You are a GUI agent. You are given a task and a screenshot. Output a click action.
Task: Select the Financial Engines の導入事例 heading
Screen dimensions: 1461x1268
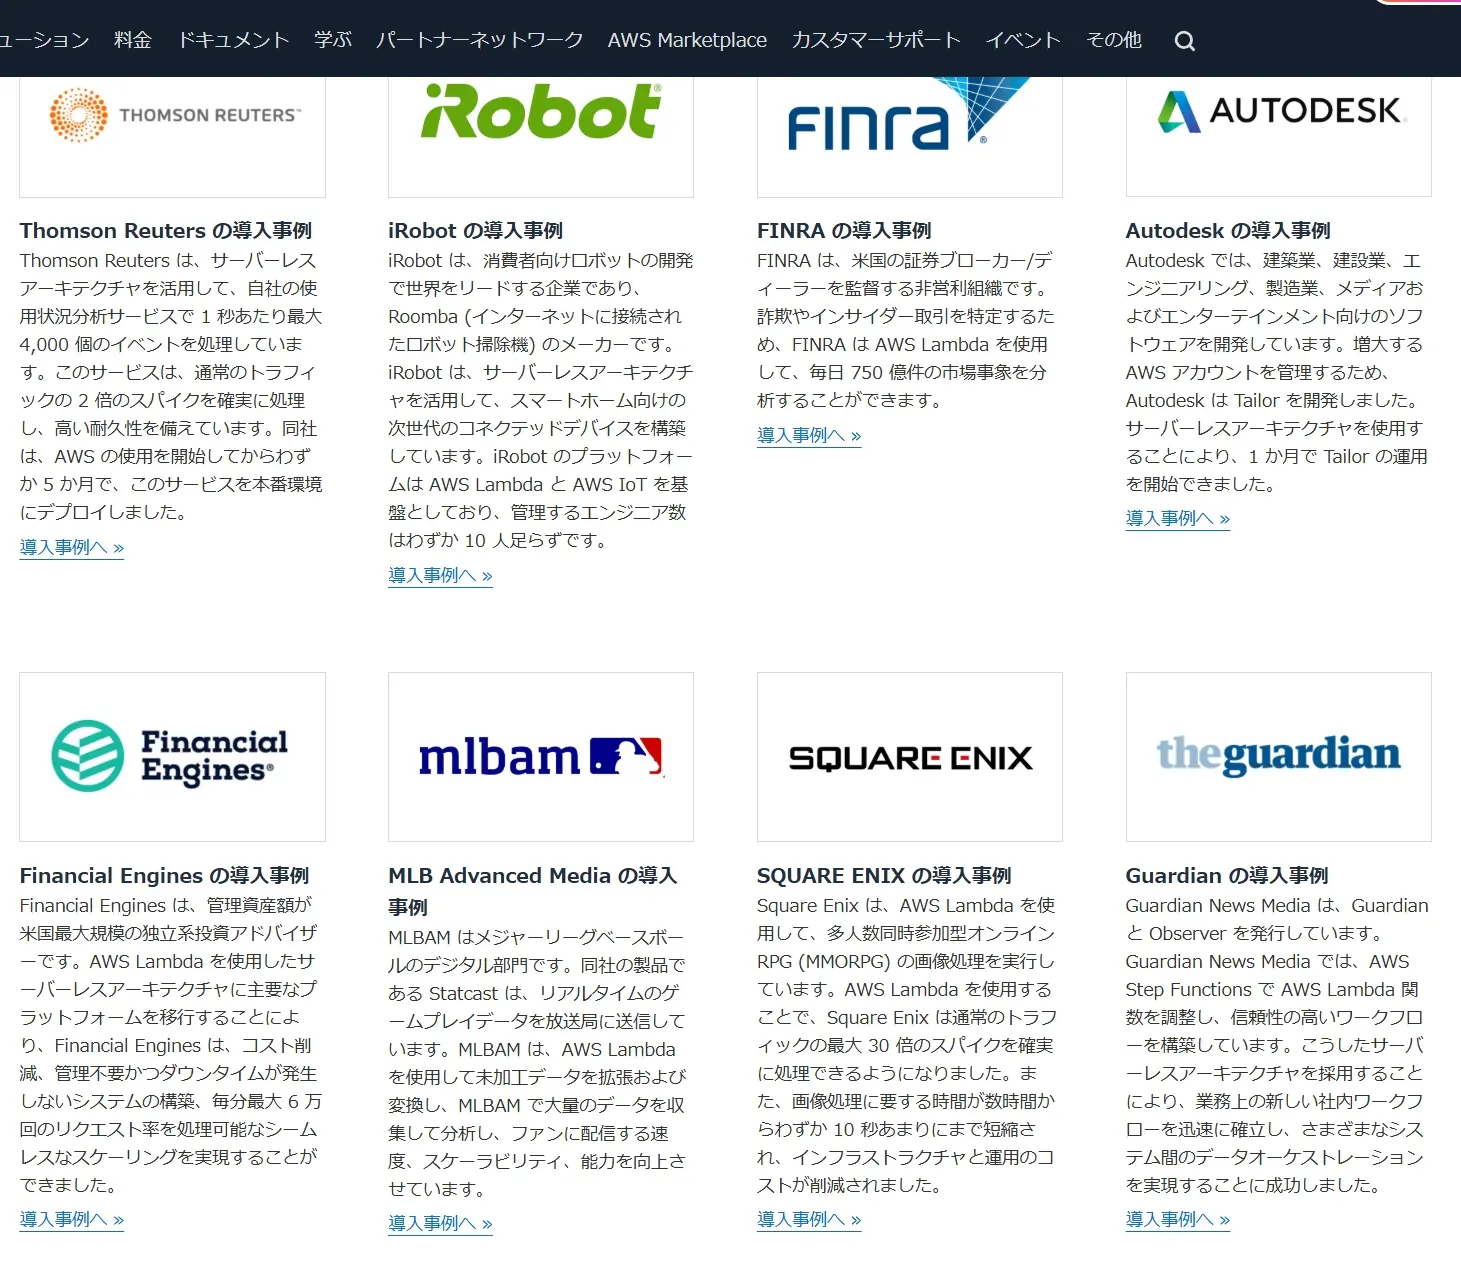click(165, 876)
